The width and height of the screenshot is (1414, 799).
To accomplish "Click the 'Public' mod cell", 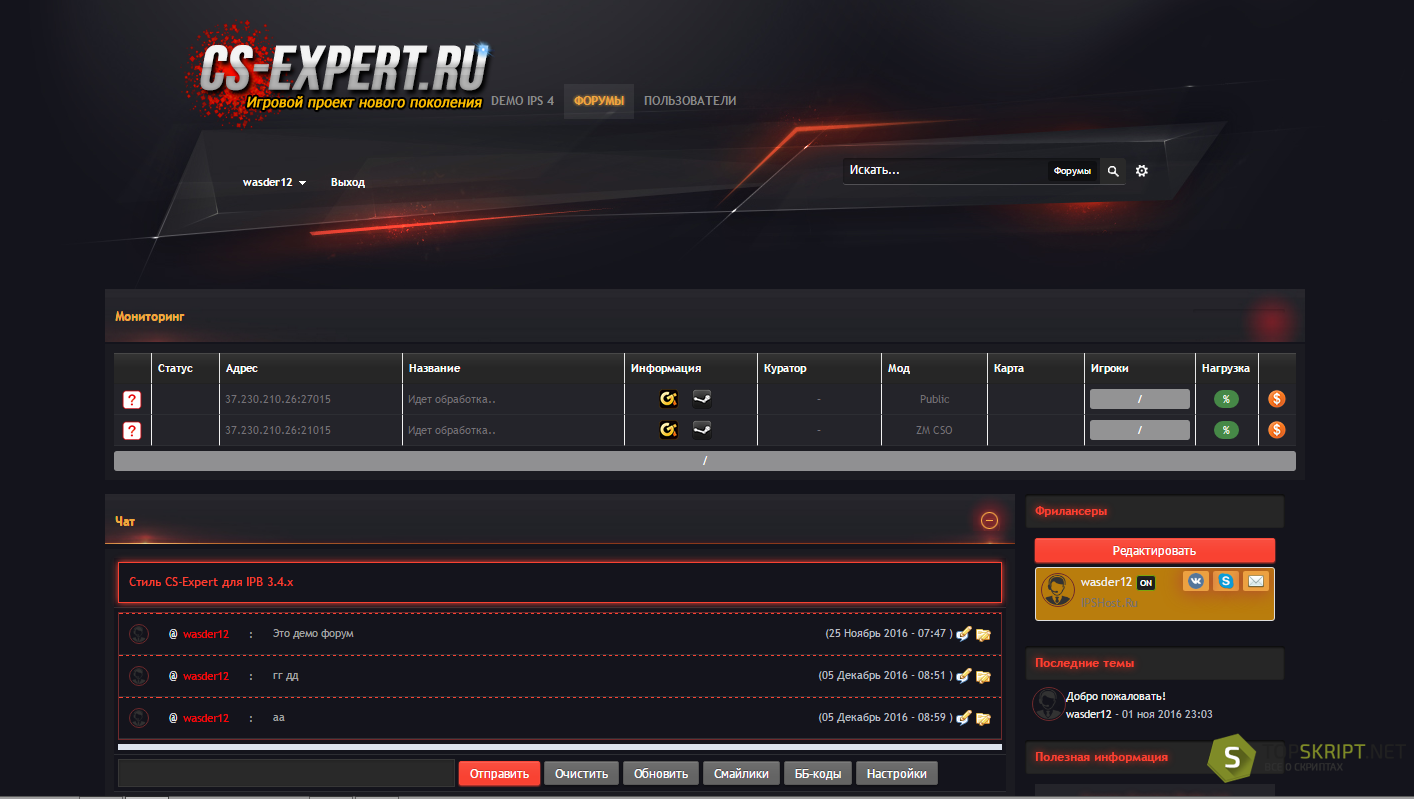I will point(935,399).
